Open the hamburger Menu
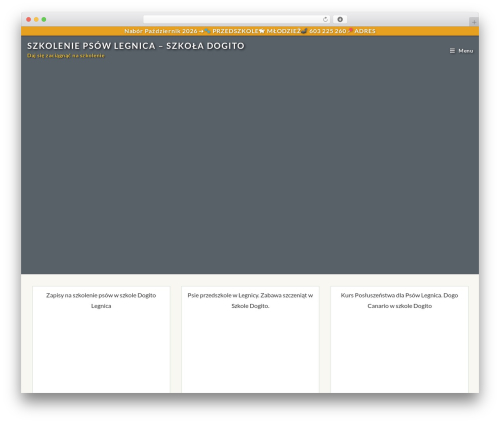Screen dimensions: 500x423 pyautogui.click(x=461, y=51)
